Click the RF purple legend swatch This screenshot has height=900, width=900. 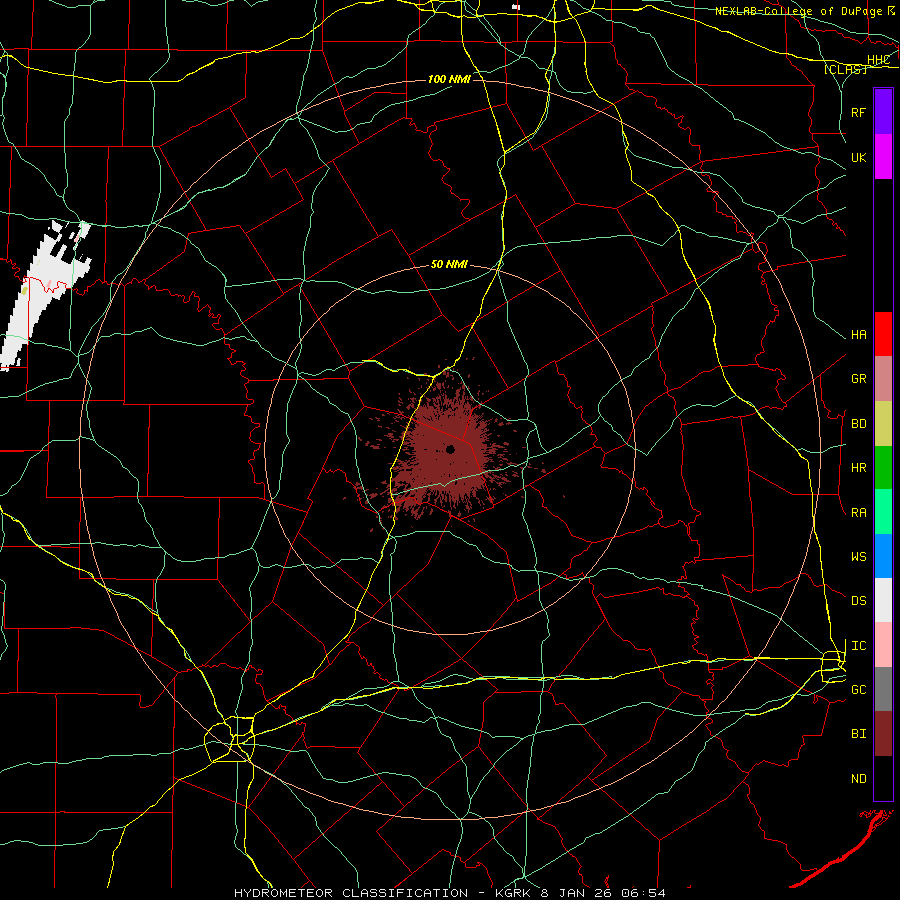coord(883,112)
